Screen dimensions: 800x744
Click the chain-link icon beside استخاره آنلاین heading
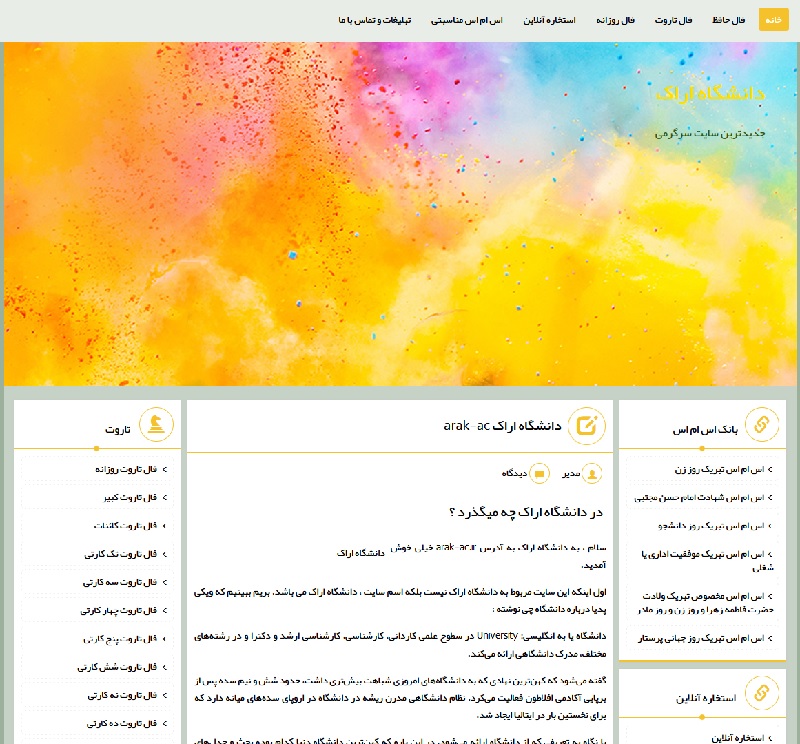pos(762,693)
